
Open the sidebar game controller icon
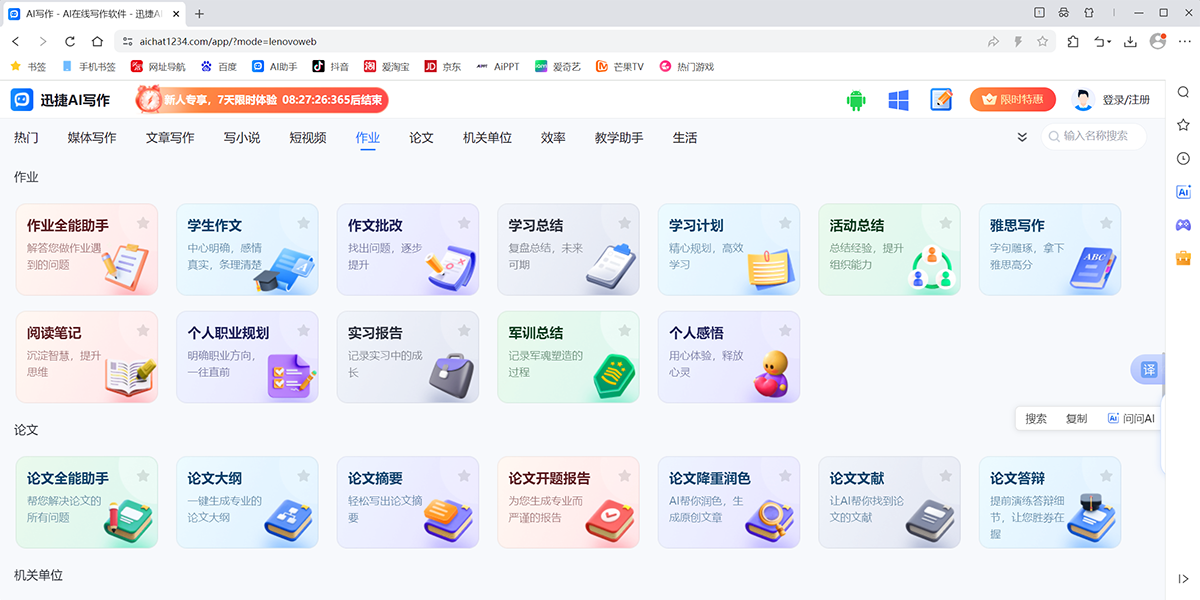tap(1183, 224)
